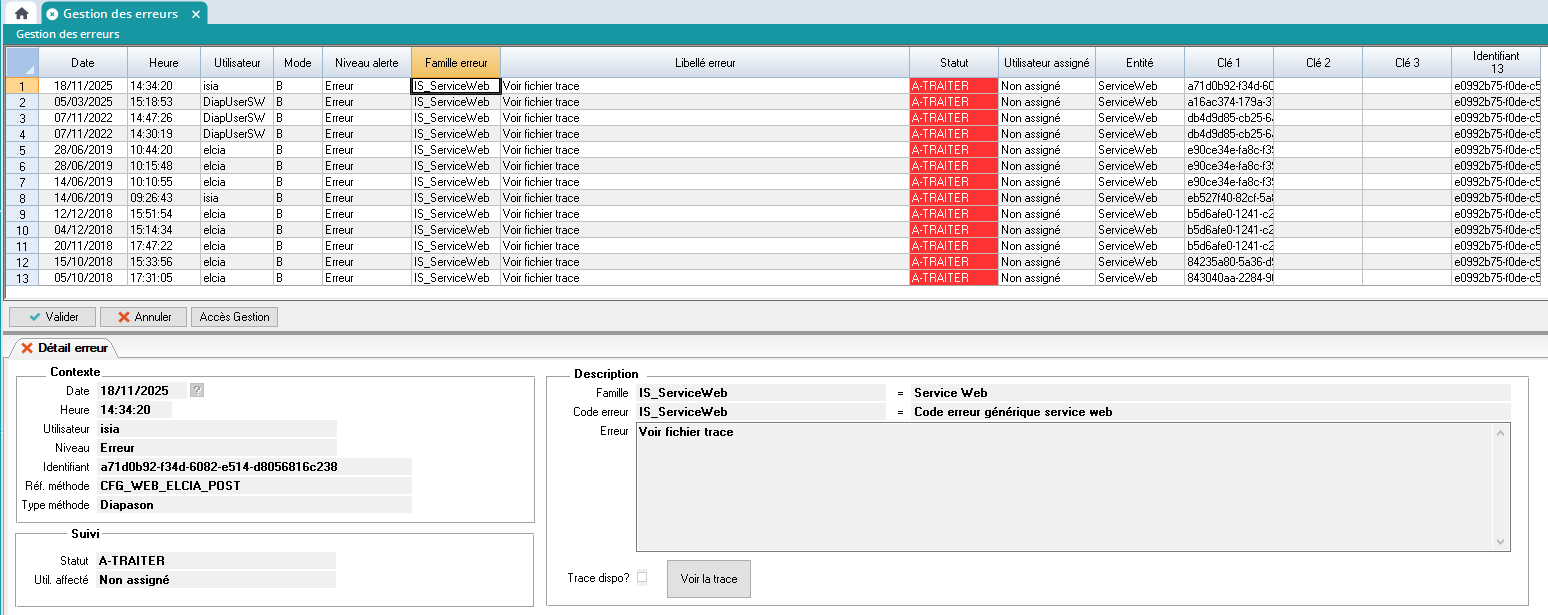Screen dimensions: 1548x615
Task: Select row header number 5
Action: pyautogui.click(x=22, y=150)
